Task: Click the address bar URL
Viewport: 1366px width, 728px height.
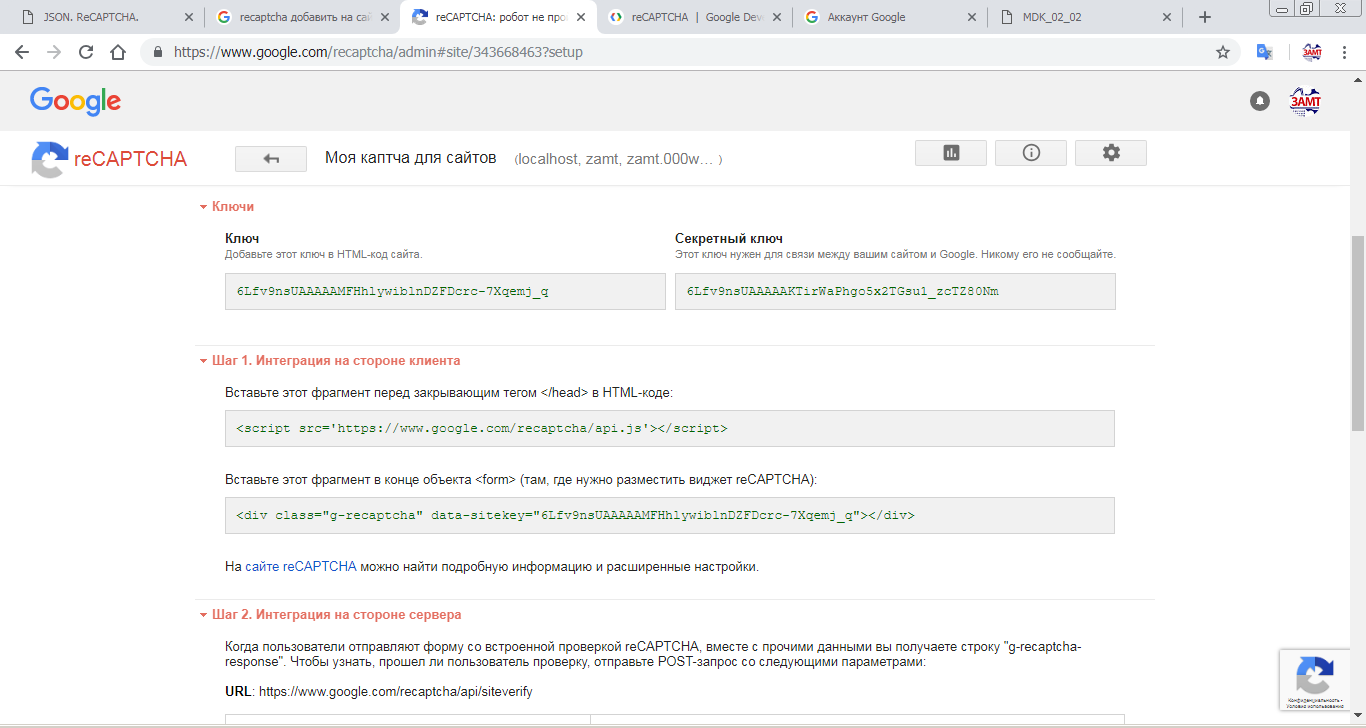Action: coord(378,52)
